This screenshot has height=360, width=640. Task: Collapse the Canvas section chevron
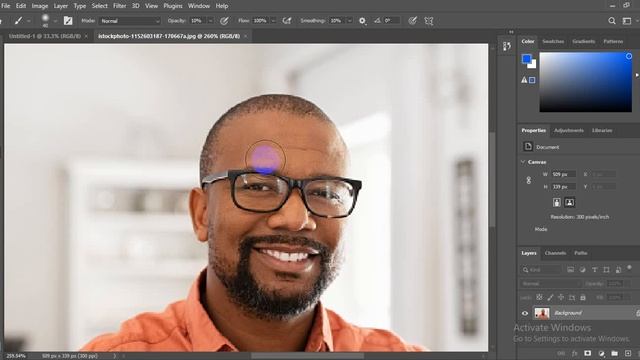[523, 162]
